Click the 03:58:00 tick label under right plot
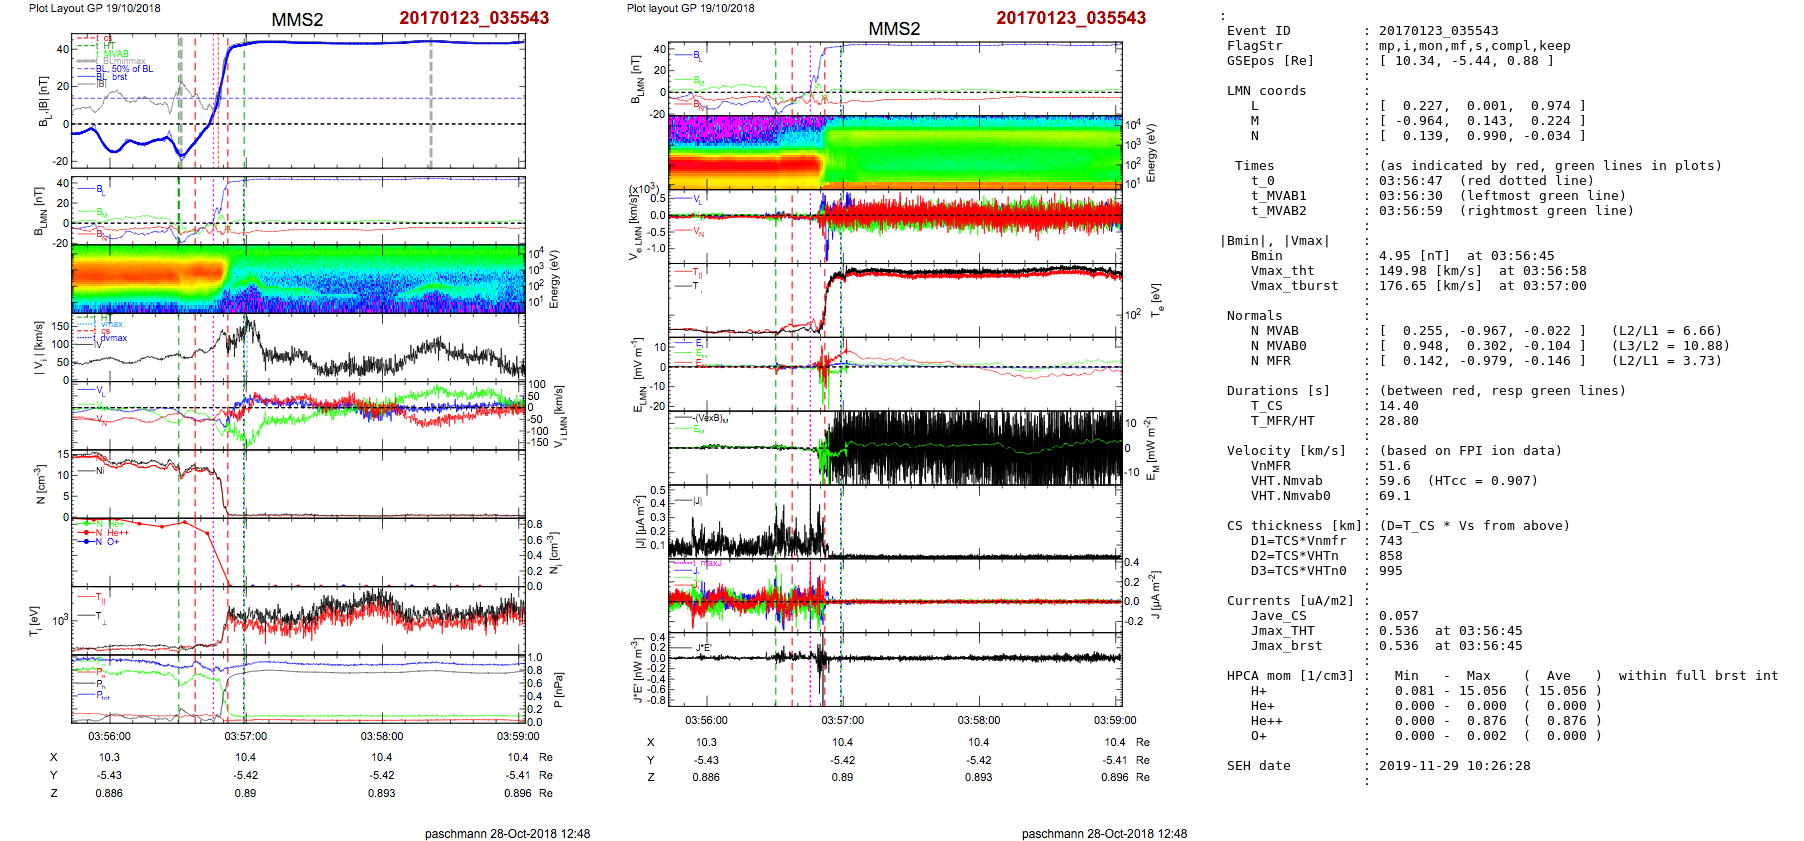The image size is (1804, 841). coord(978,720)
